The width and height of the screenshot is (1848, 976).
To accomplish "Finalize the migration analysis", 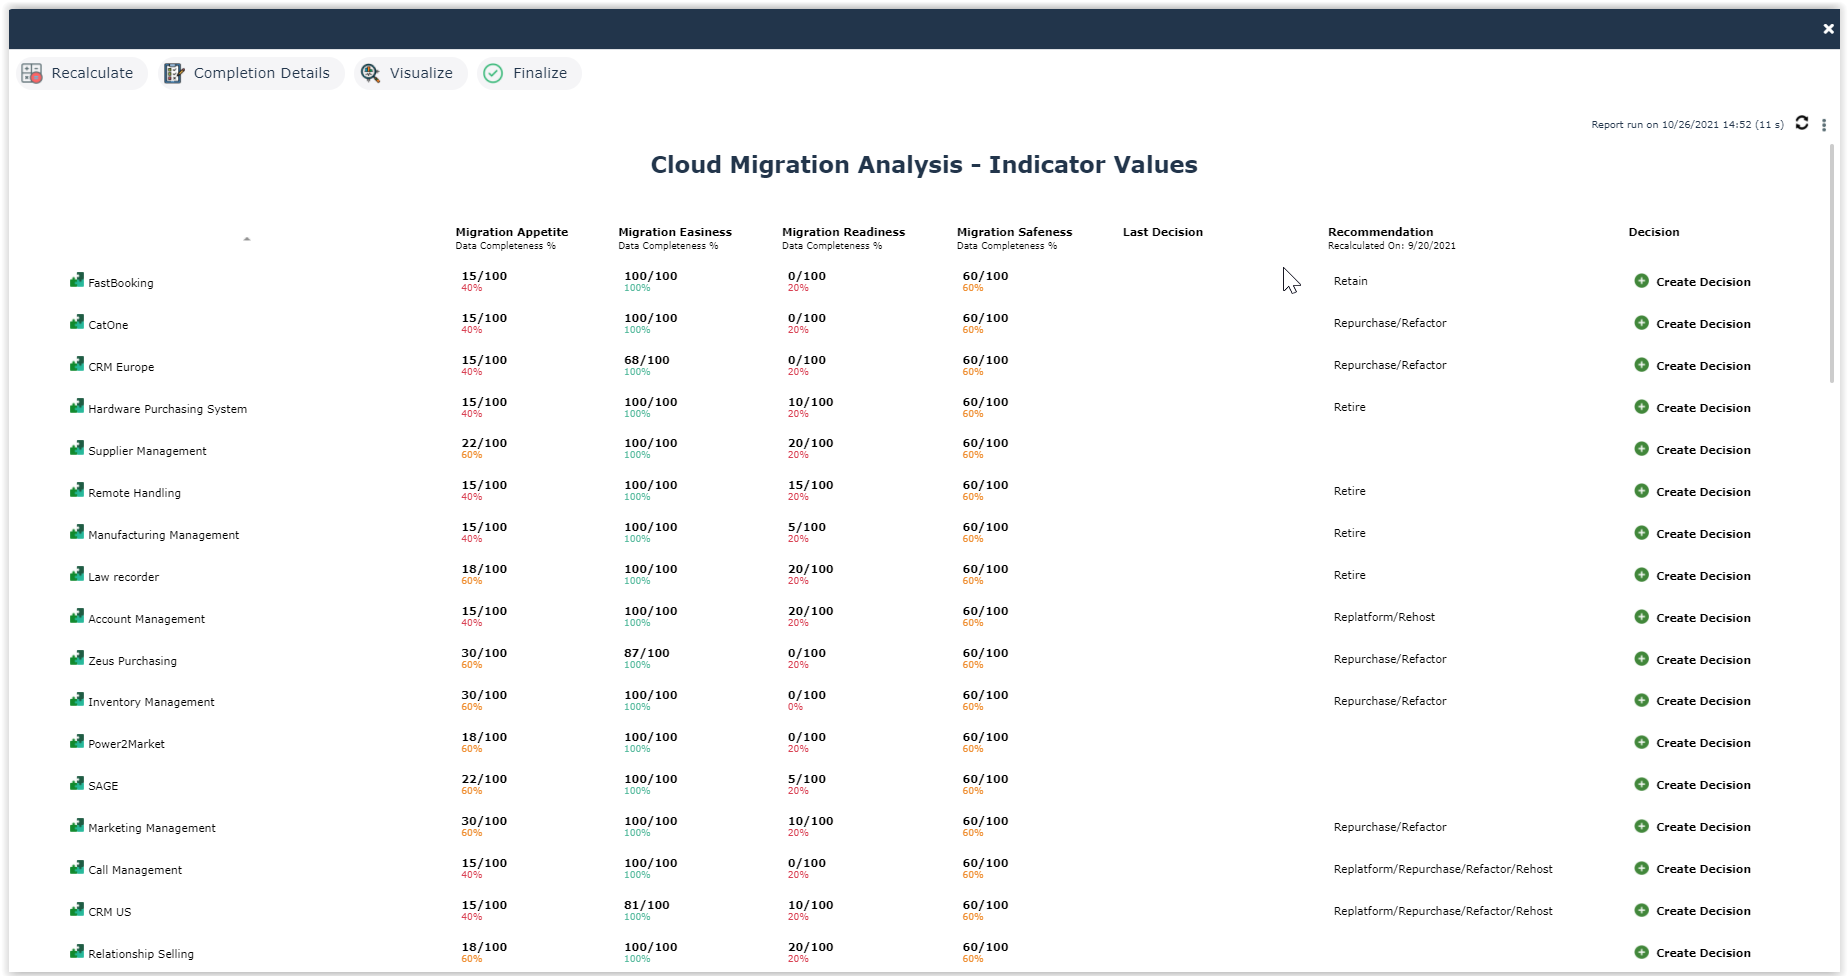I will [x=527, y=73].
